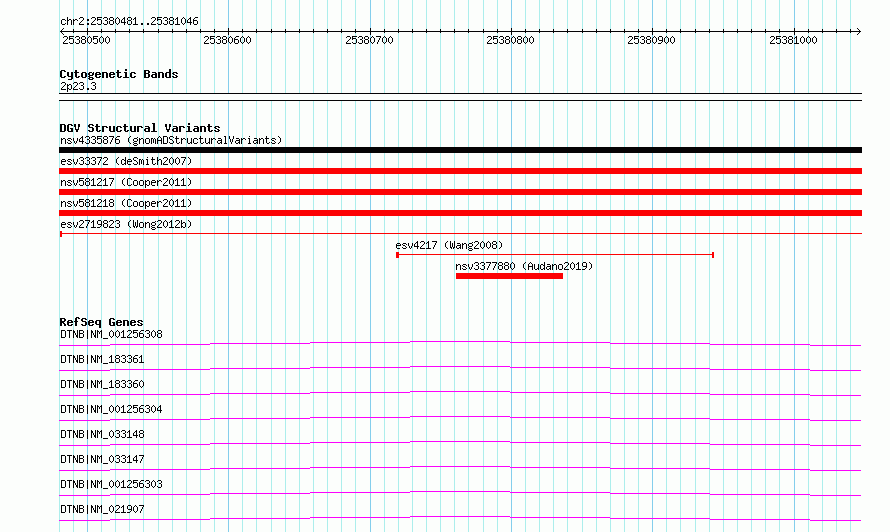Click ruler position label 25380600
This screenshot has width=890, height=532.
[227, 40]
